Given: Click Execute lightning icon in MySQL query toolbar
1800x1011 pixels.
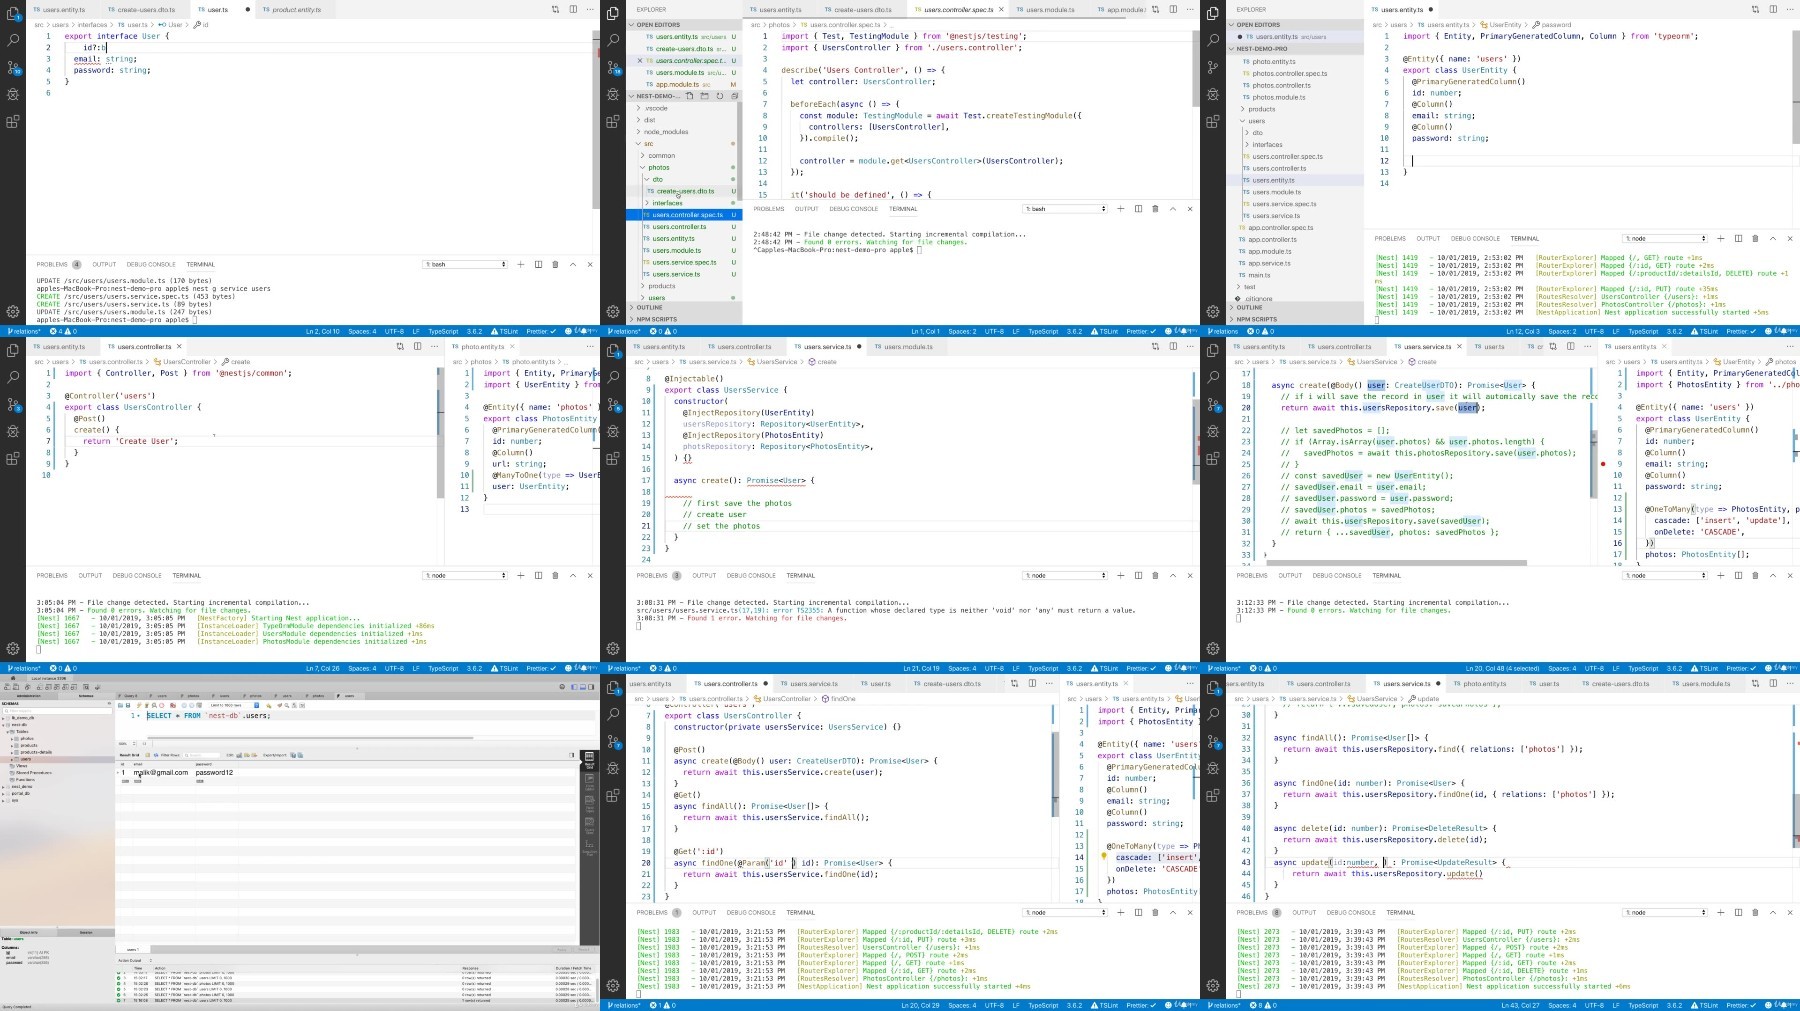Looking at the screenshot, I should point(139,705).
